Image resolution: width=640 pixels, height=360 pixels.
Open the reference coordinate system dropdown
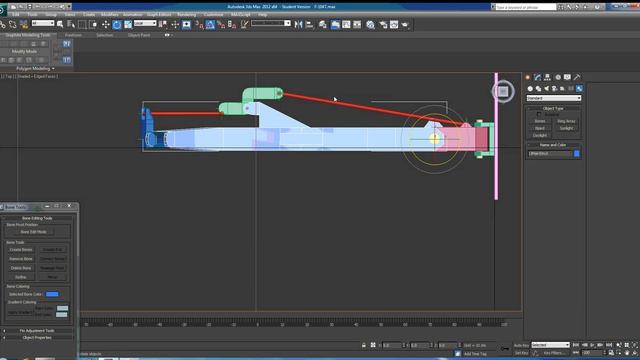[x=145, y=24]
